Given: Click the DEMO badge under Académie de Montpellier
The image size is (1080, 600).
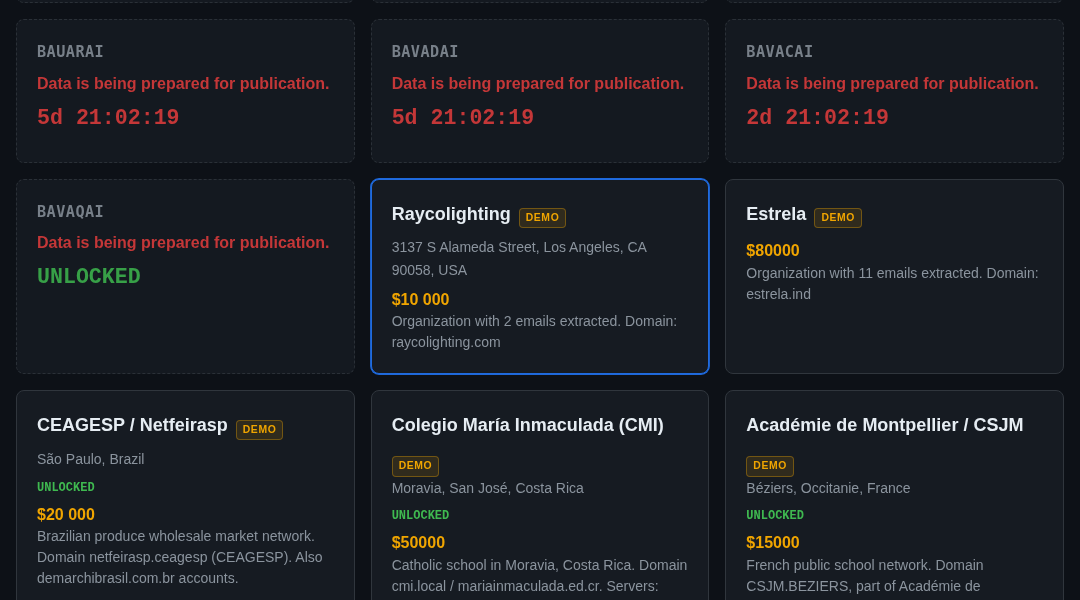Looking at the screenshot, I should (769, 466).
